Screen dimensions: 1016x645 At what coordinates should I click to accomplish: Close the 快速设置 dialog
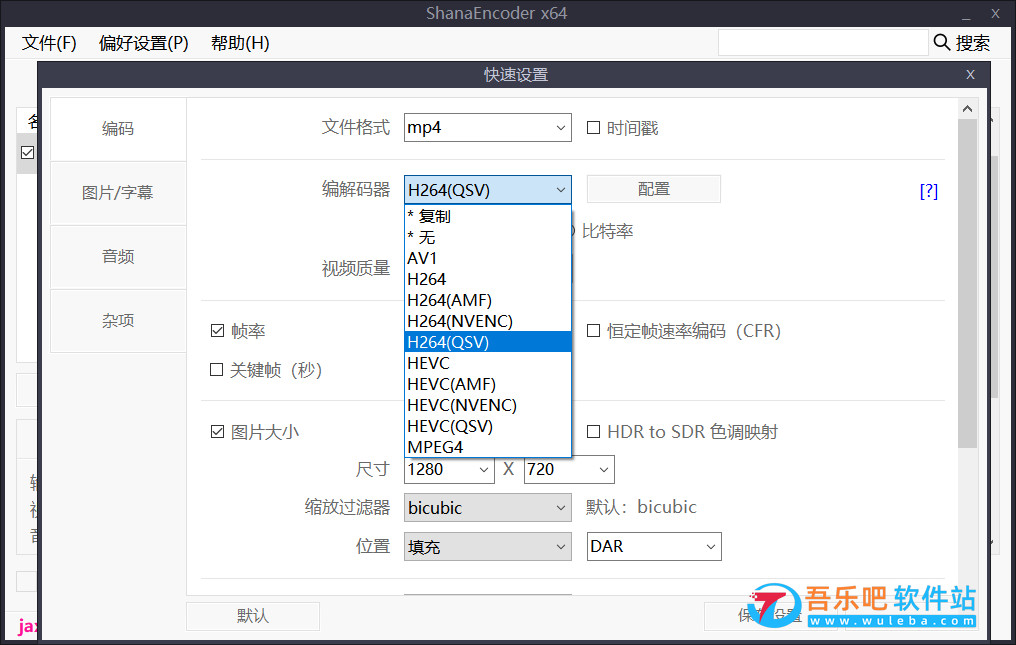tap(970, 75)
